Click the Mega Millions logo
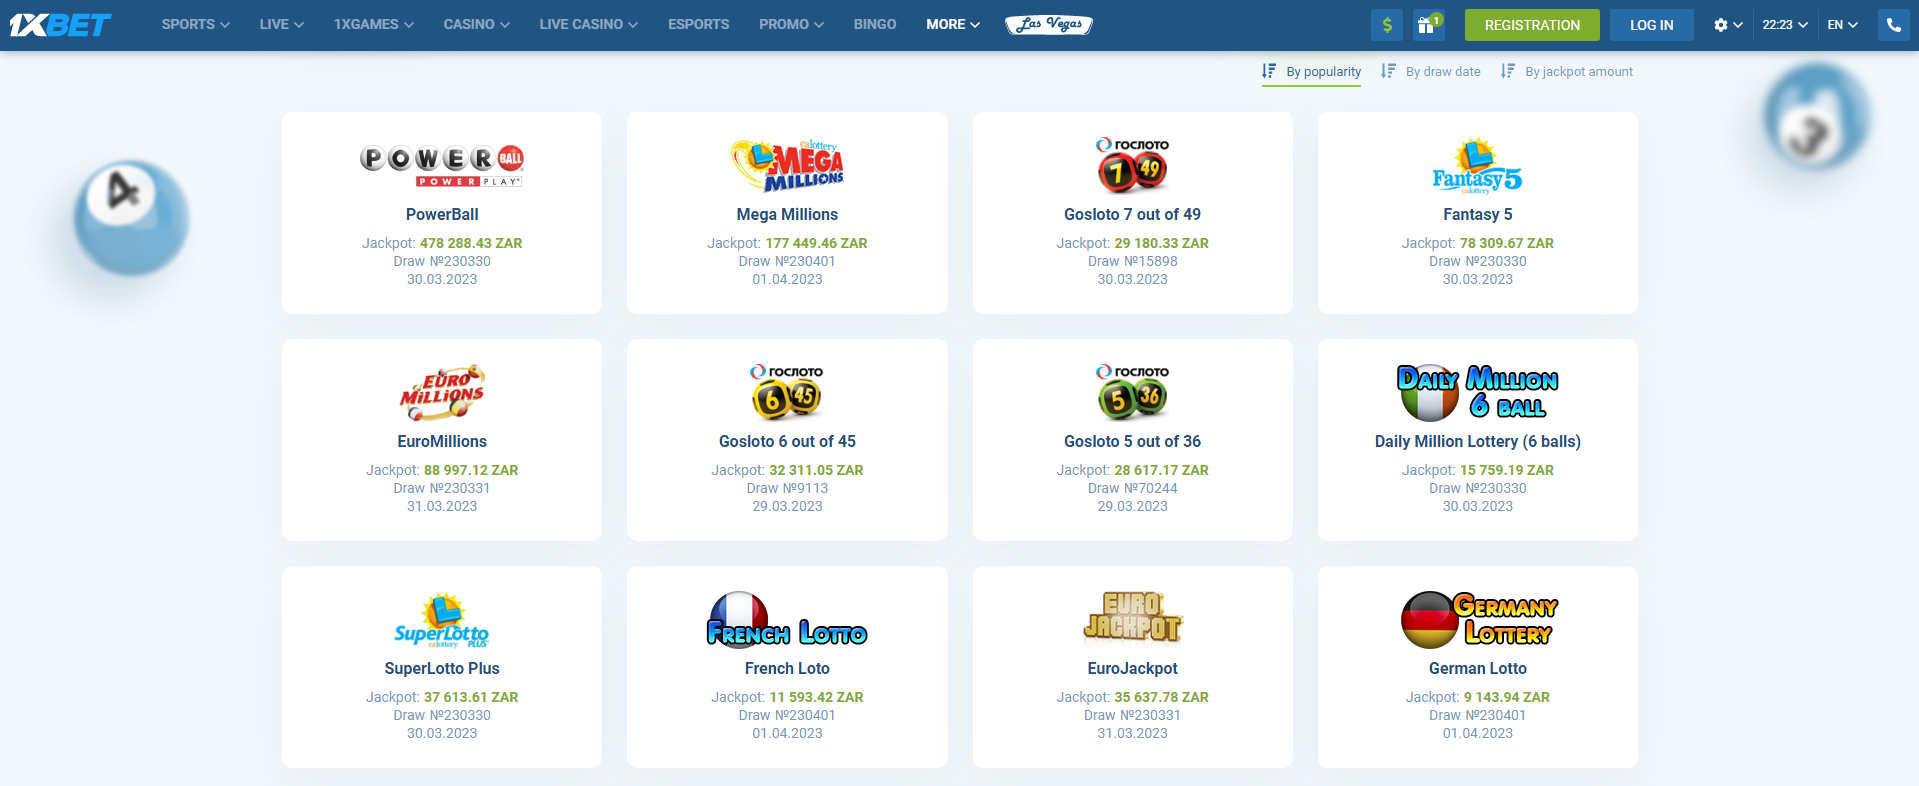1919x786 pixels. coord(787,166)
